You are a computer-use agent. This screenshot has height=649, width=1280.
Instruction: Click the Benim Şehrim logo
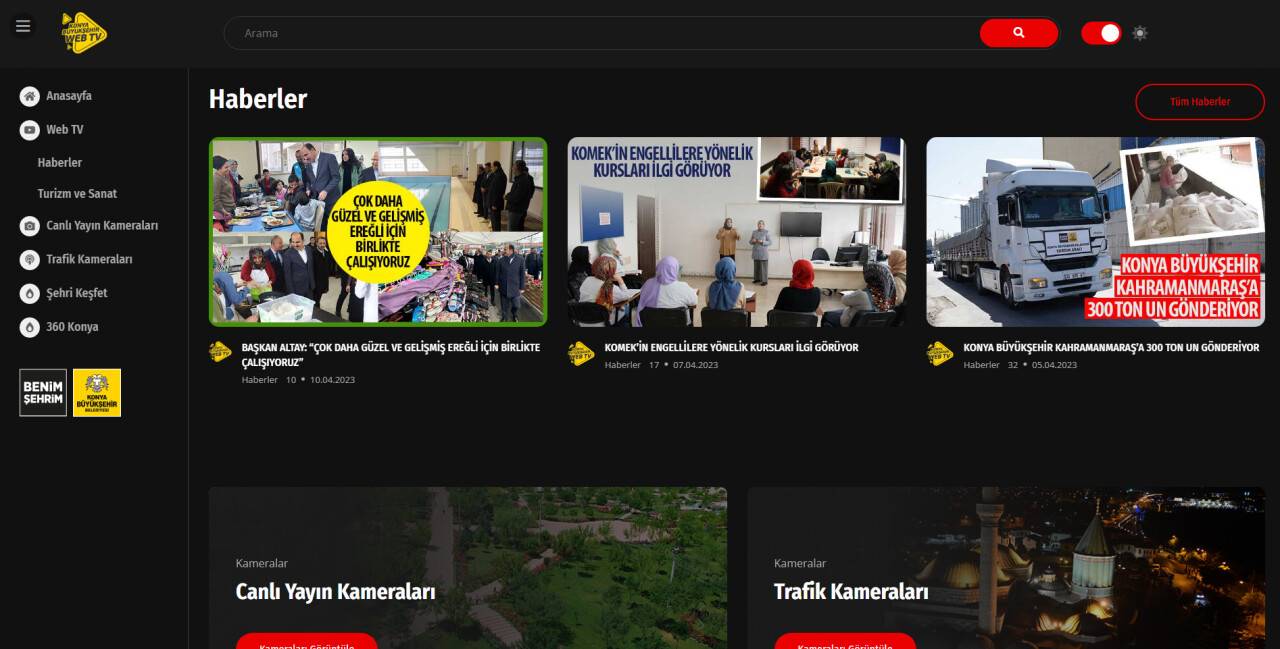click(x=41, y=392)
